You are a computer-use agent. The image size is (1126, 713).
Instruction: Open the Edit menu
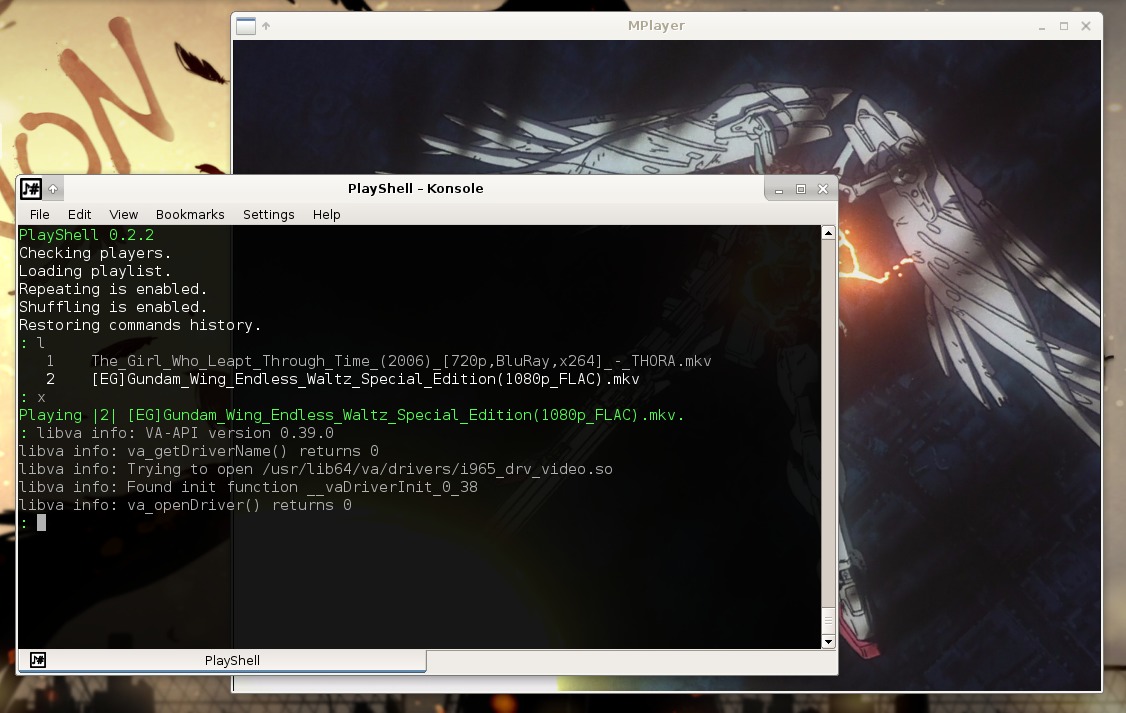(x=79, y=214)
